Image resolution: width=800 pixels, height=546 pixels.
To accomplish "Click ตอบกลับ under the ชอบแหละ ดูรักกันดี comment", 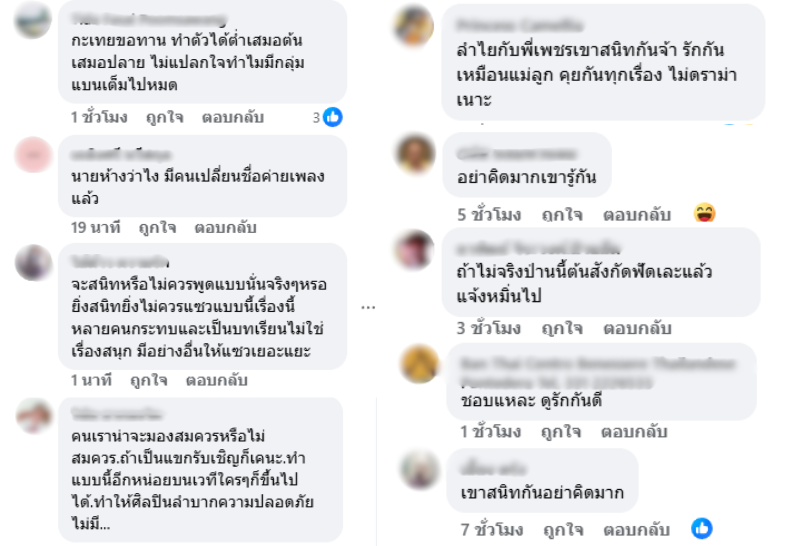I will (x=634, y=432).
